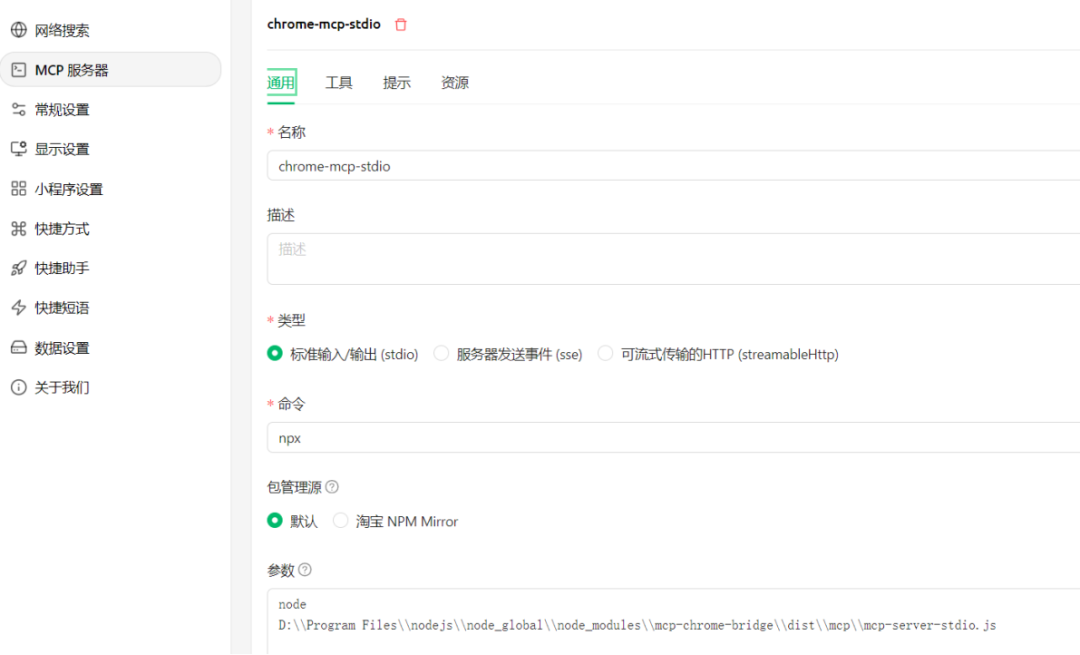Click the command-key icon for 快捷方式
Image resolution: width=1080 pixels, height=655 pixels.
tap(19, 229)
